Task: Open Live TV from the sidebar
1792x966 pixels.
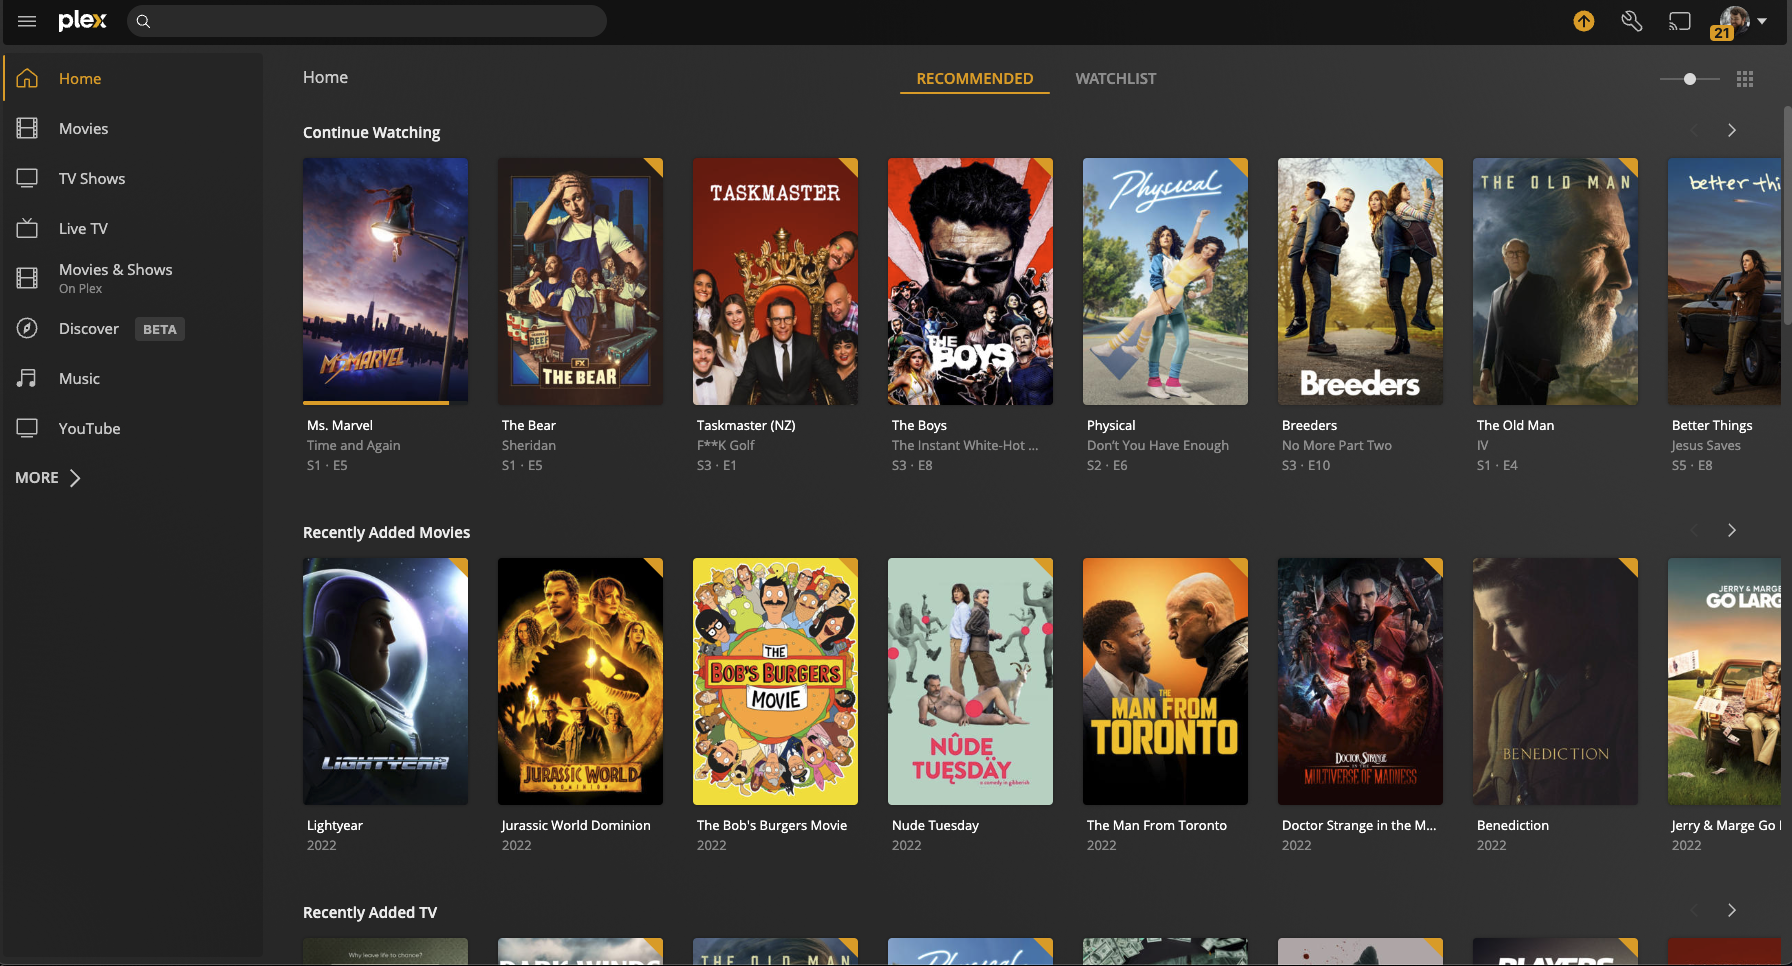Action: 83,228
